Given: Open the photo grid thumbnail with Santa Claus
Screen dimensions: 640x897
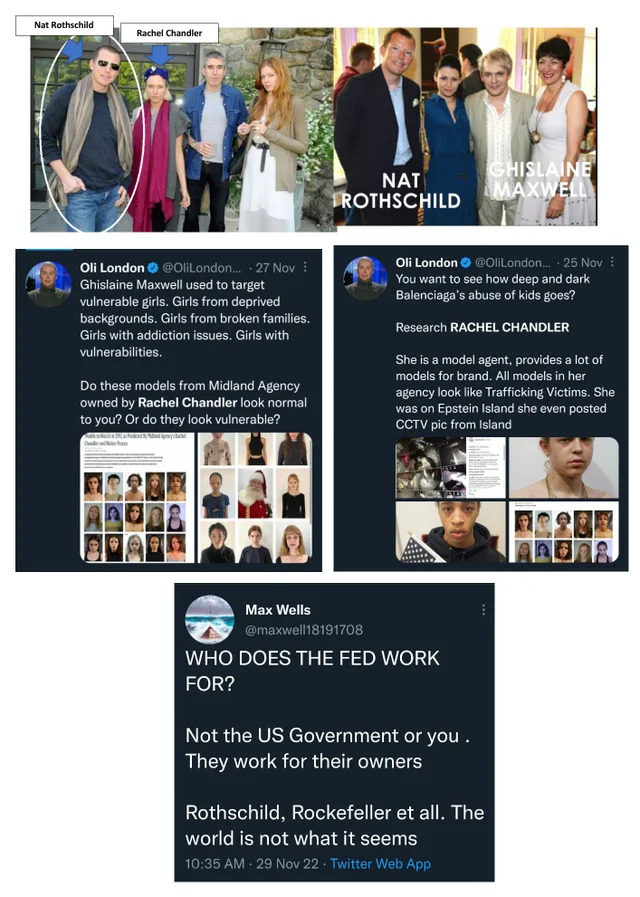Looking at the screenshot, I should click(x=255, y=497).
